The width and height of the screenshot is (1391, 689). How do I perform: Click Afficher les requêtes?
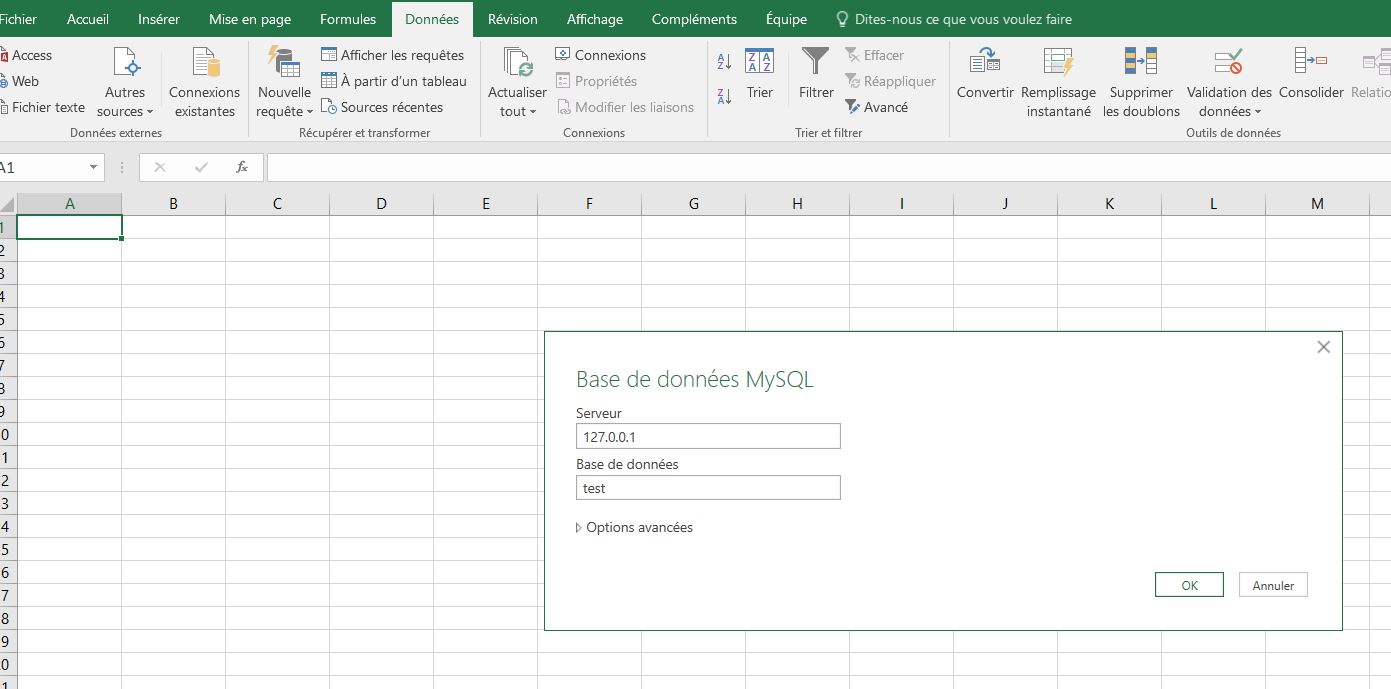click(x=392, y=55)
